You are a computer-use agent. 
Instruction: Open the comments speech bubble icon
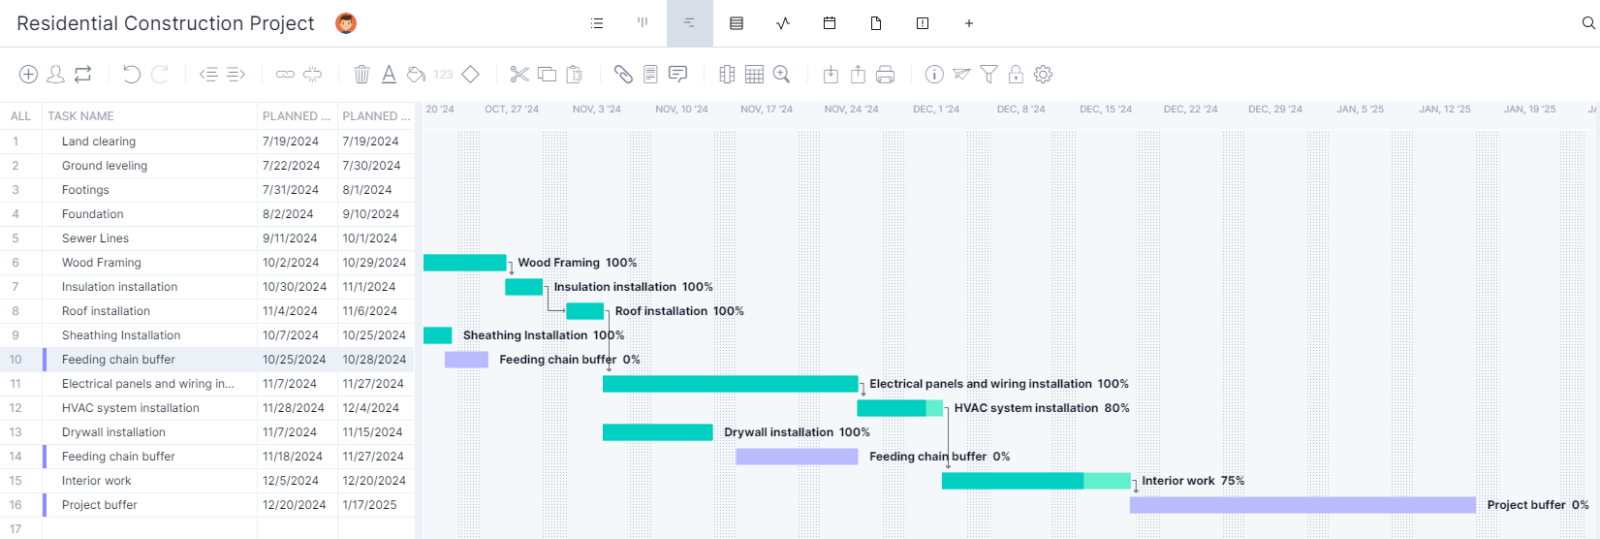(678, 74)
